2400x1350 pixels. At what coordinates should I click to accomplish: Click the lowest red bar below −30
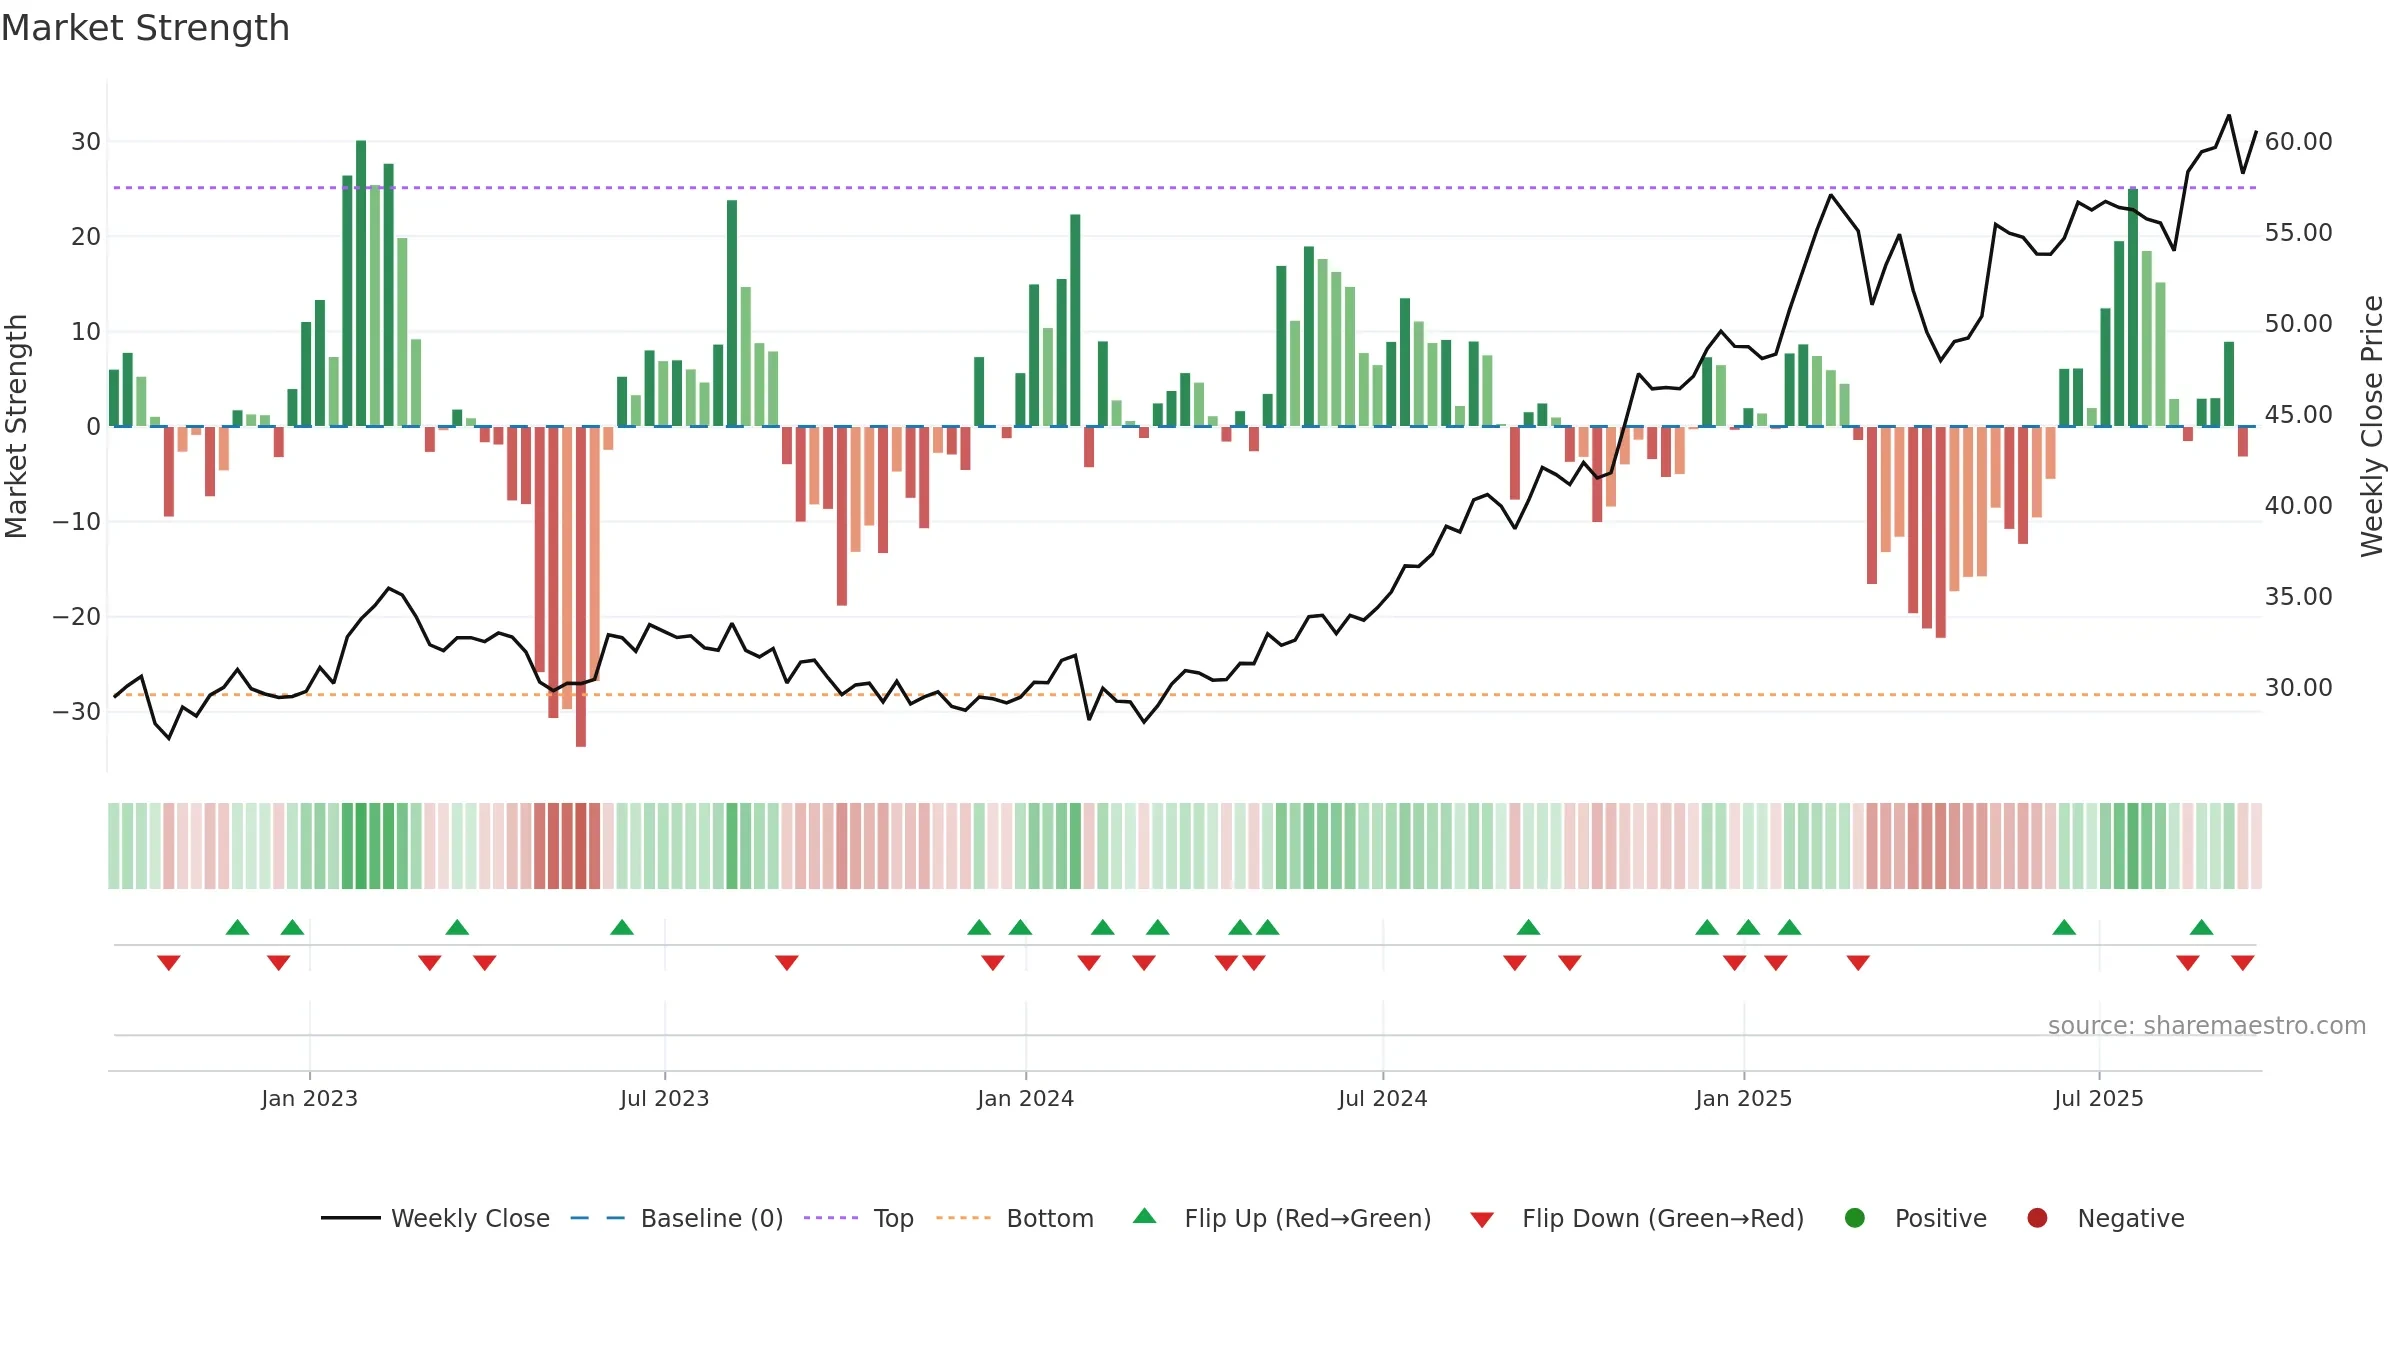point(581,586)
